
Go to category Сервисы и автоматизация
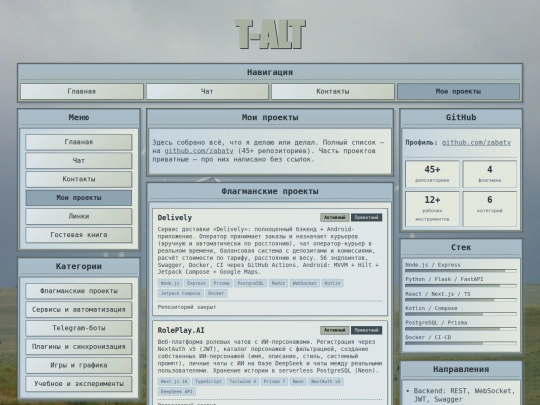(79, 310)
